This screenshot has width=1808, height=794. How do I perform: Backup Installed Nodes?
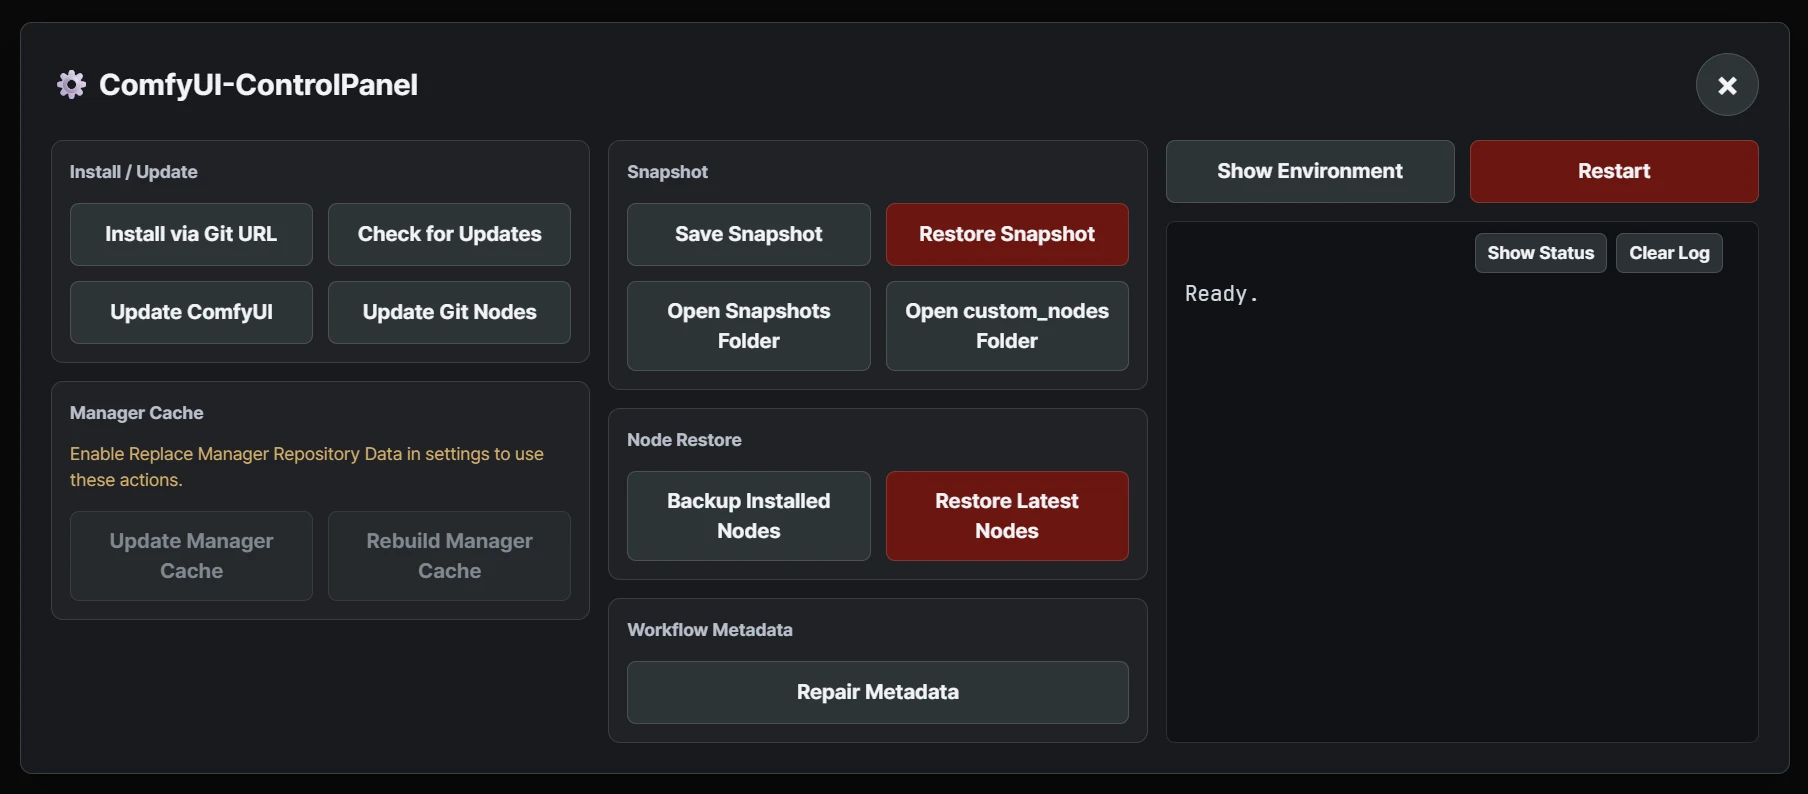[748, 516]
